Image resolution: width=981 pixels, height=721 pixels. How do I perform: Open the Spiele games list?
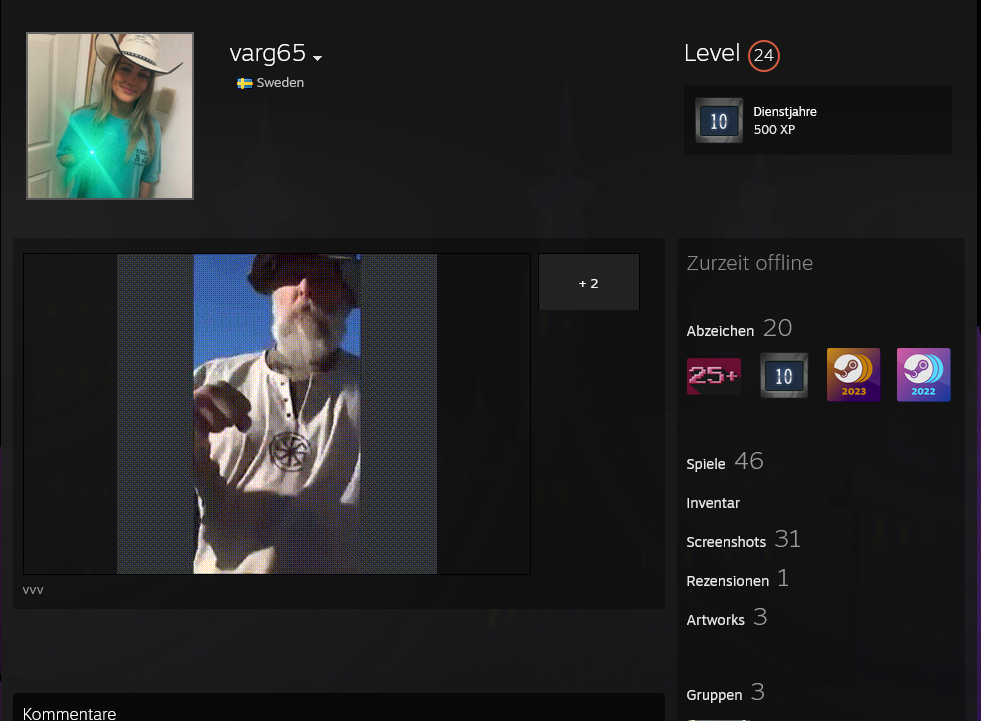pyautogui.click(x=706, y=464)
